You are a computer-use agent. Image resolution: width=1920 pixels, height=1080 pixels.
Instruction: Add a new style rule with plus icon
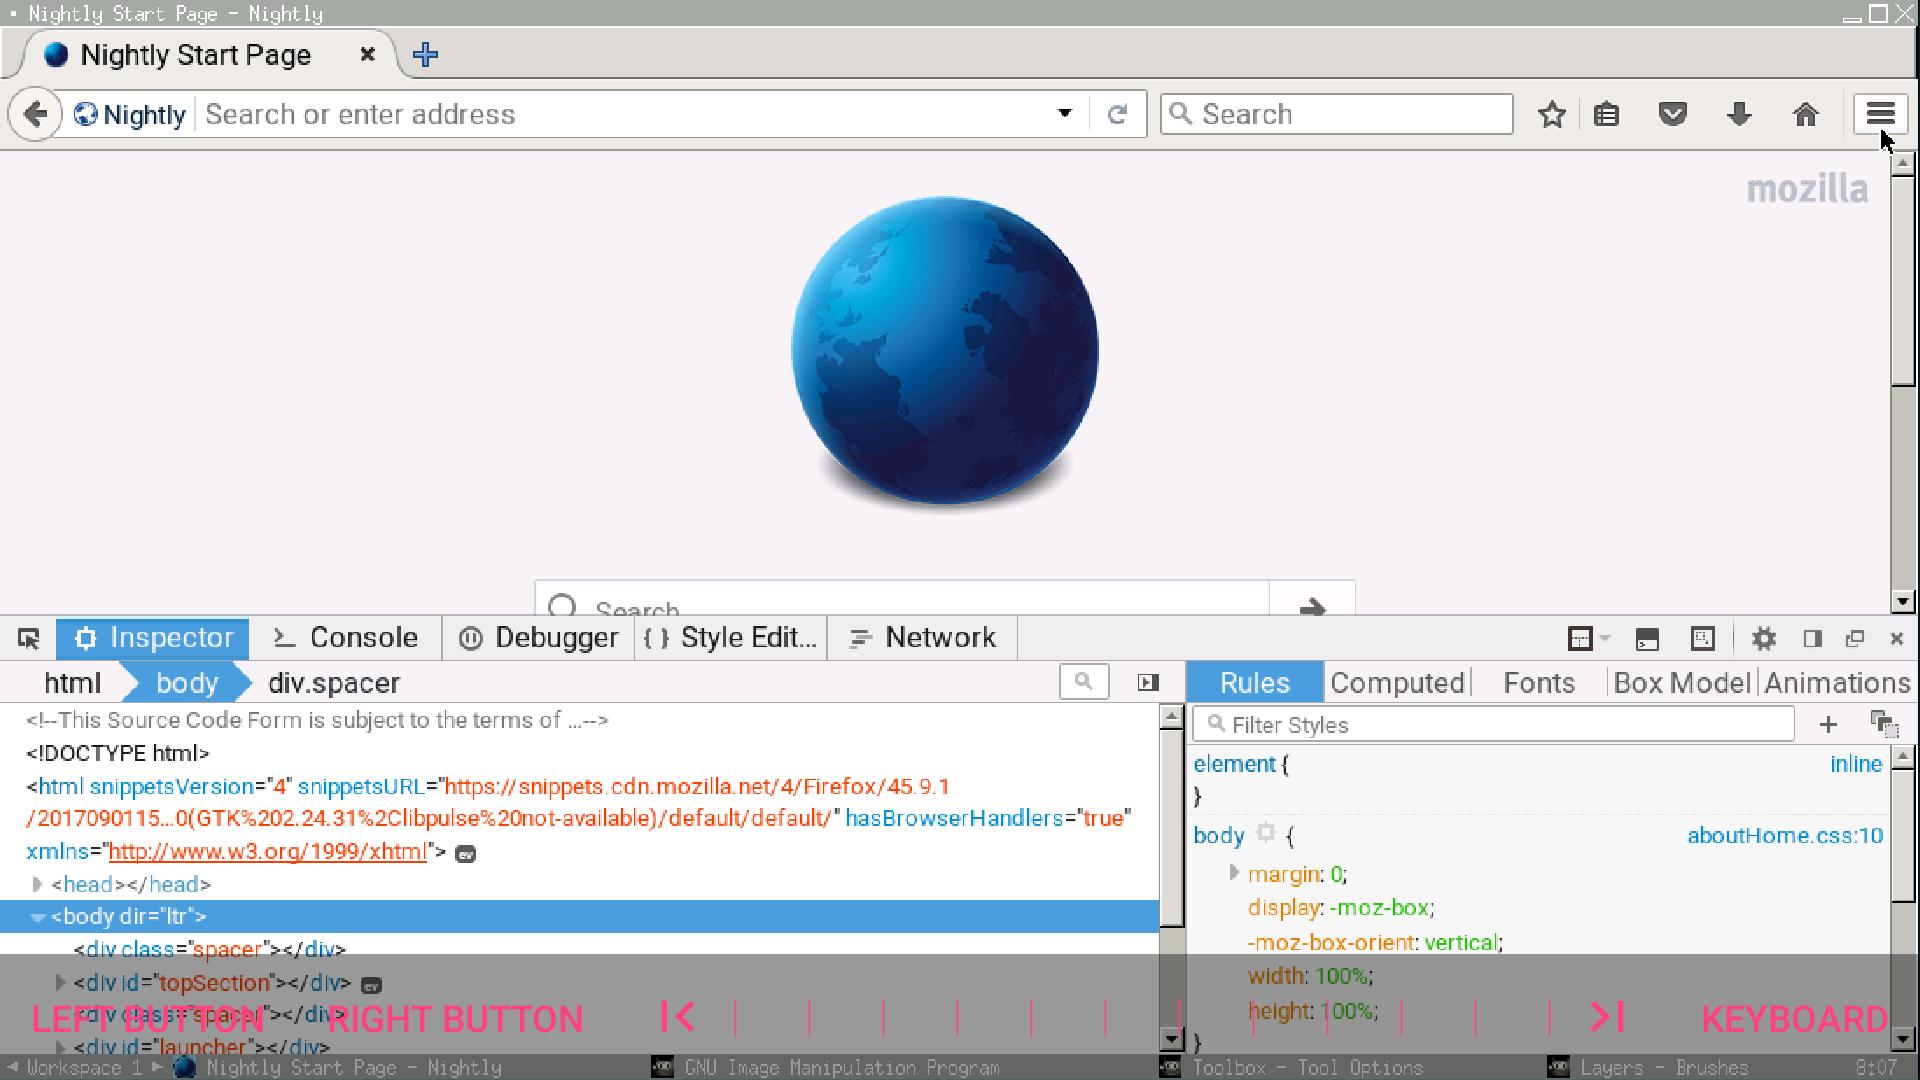(x=1828, y=725)
